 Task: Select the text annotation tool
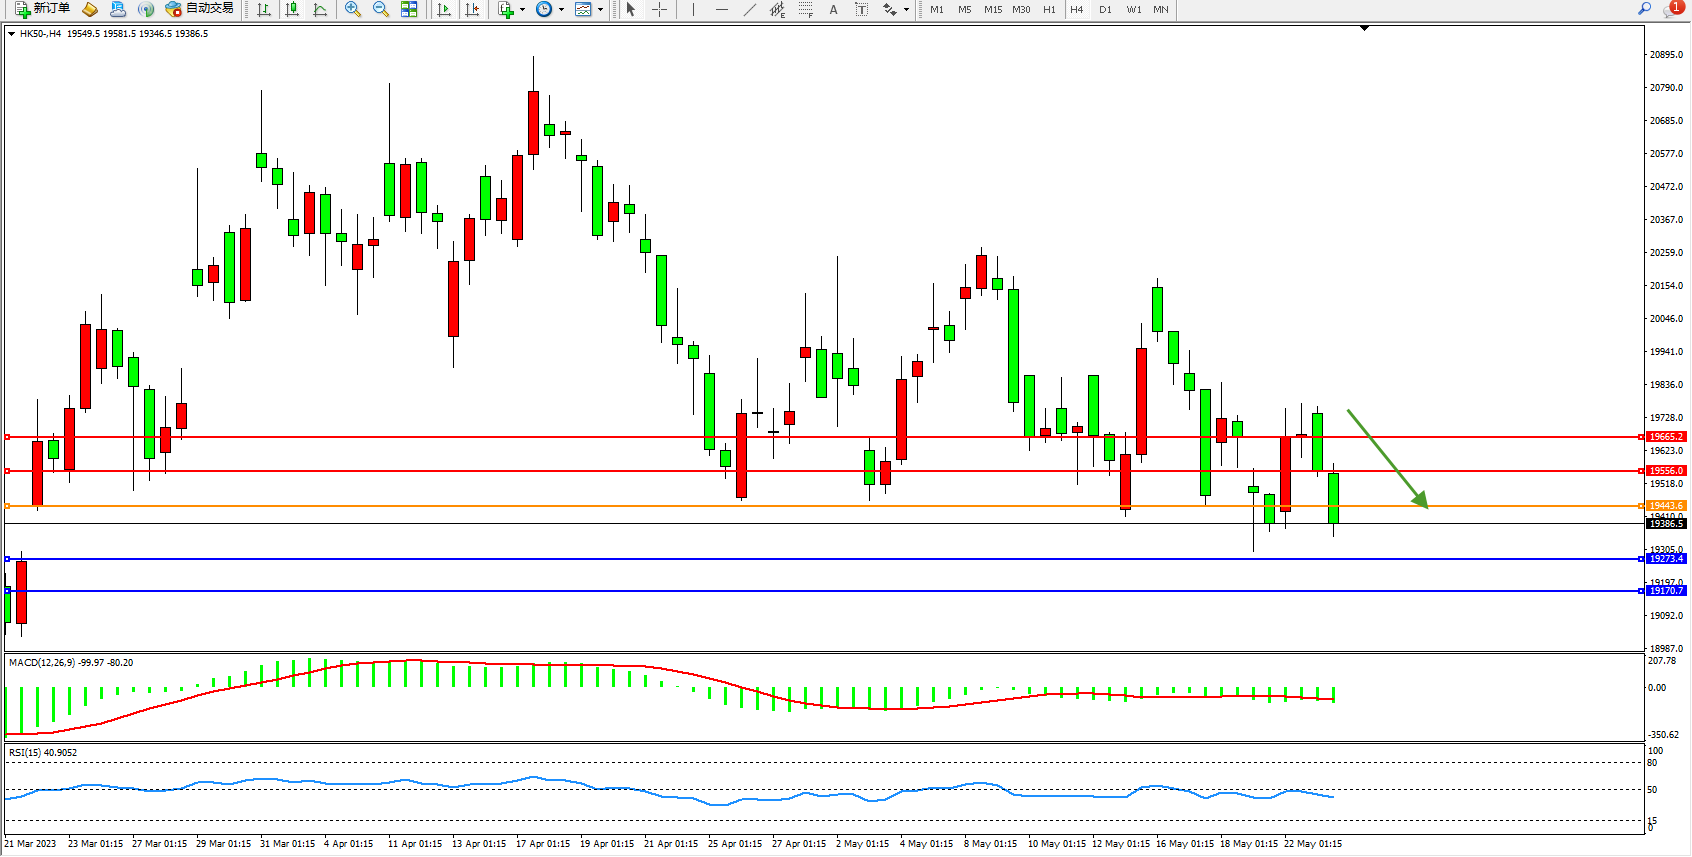[x=833, y=9]
